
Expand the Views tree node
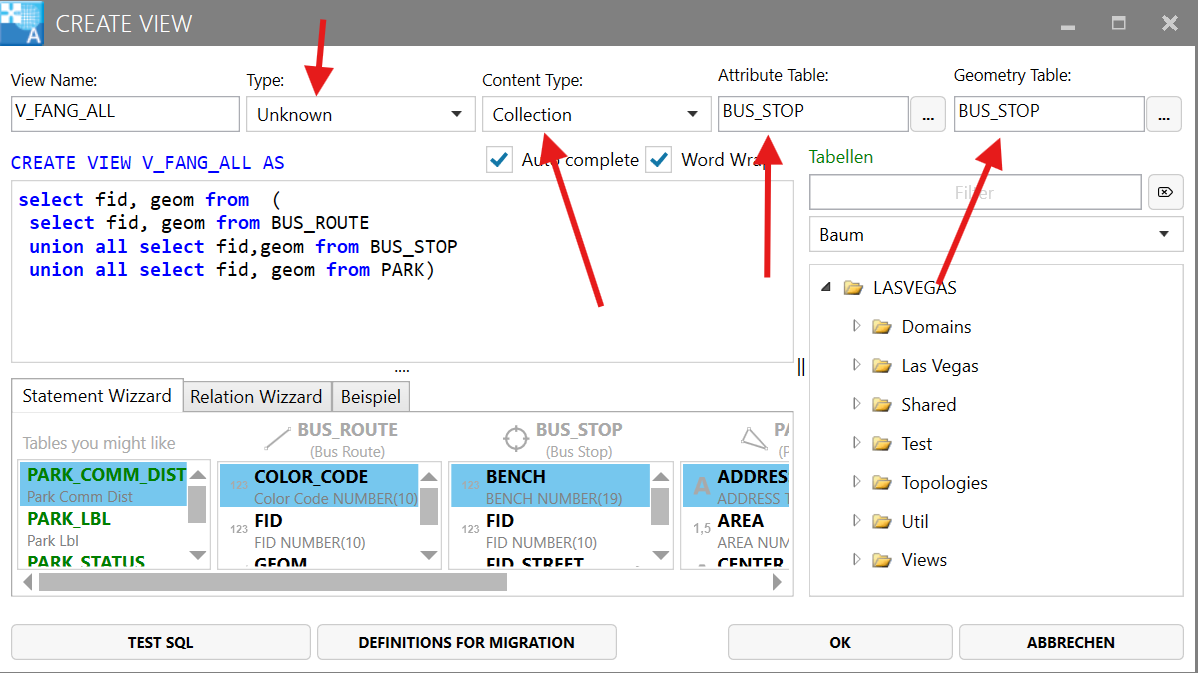coord(856,560)
